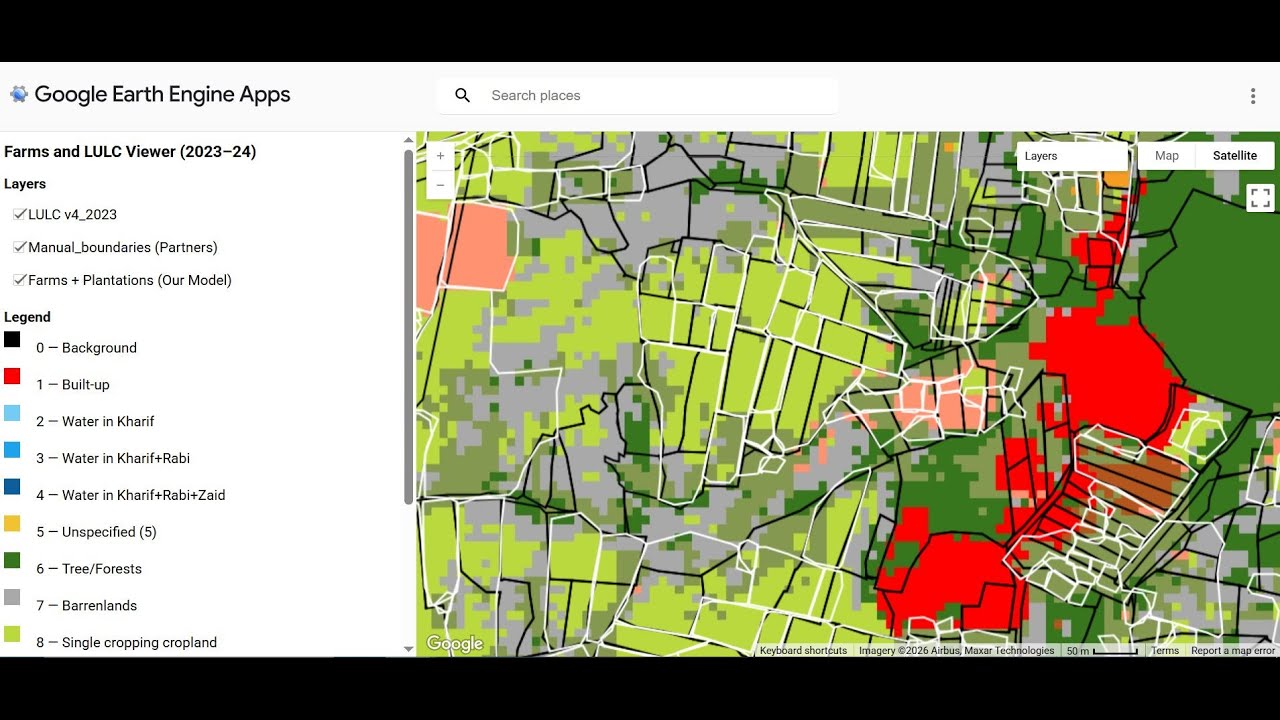The width and height of the screenshot is (1280, 720).
Task: Click the '6 — Tree/Forests' legend label
Action: [x=89, y=569]
